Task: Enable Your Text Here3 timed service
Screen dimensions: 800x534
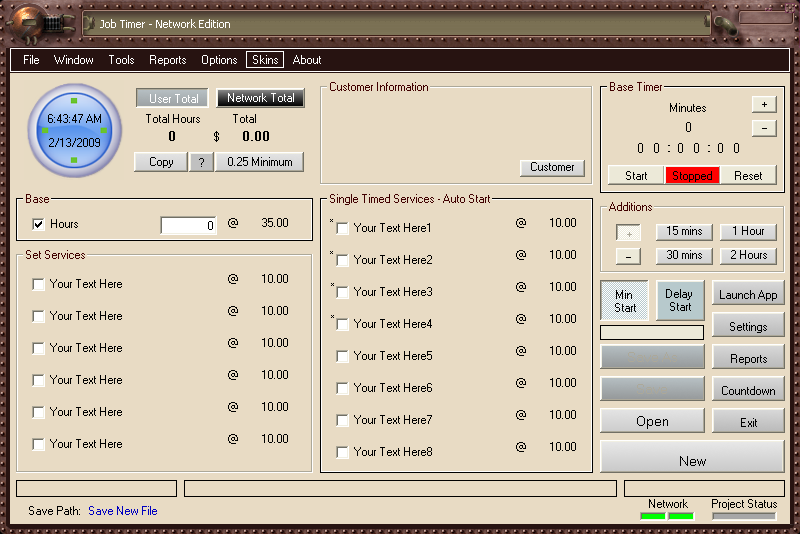Action: coord(342,292)
